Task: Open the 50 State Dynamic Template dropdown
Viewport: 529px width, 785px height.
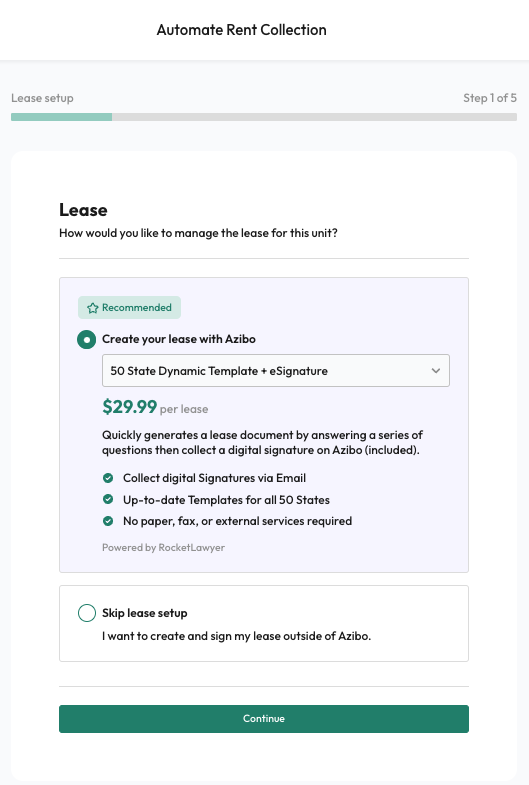Action: (276, 370)
